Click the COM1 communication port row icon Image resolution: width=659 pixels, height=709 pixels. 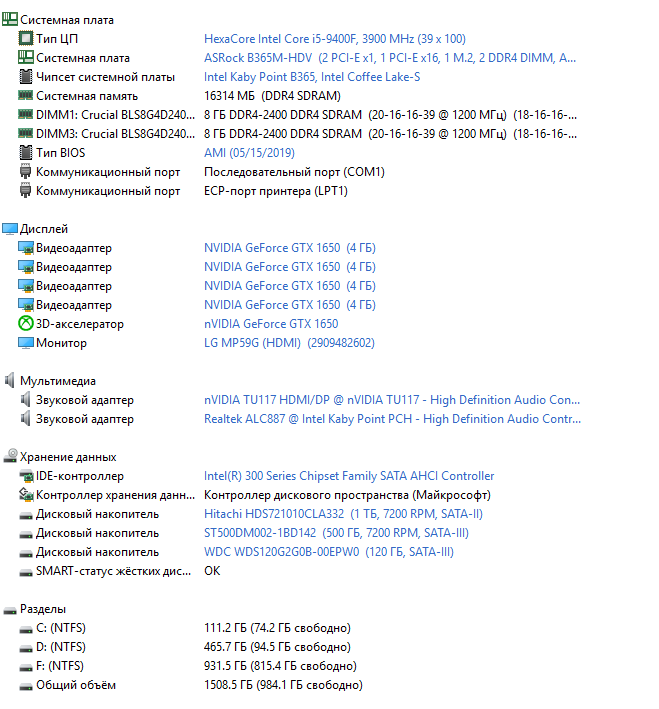pos(26,172)
